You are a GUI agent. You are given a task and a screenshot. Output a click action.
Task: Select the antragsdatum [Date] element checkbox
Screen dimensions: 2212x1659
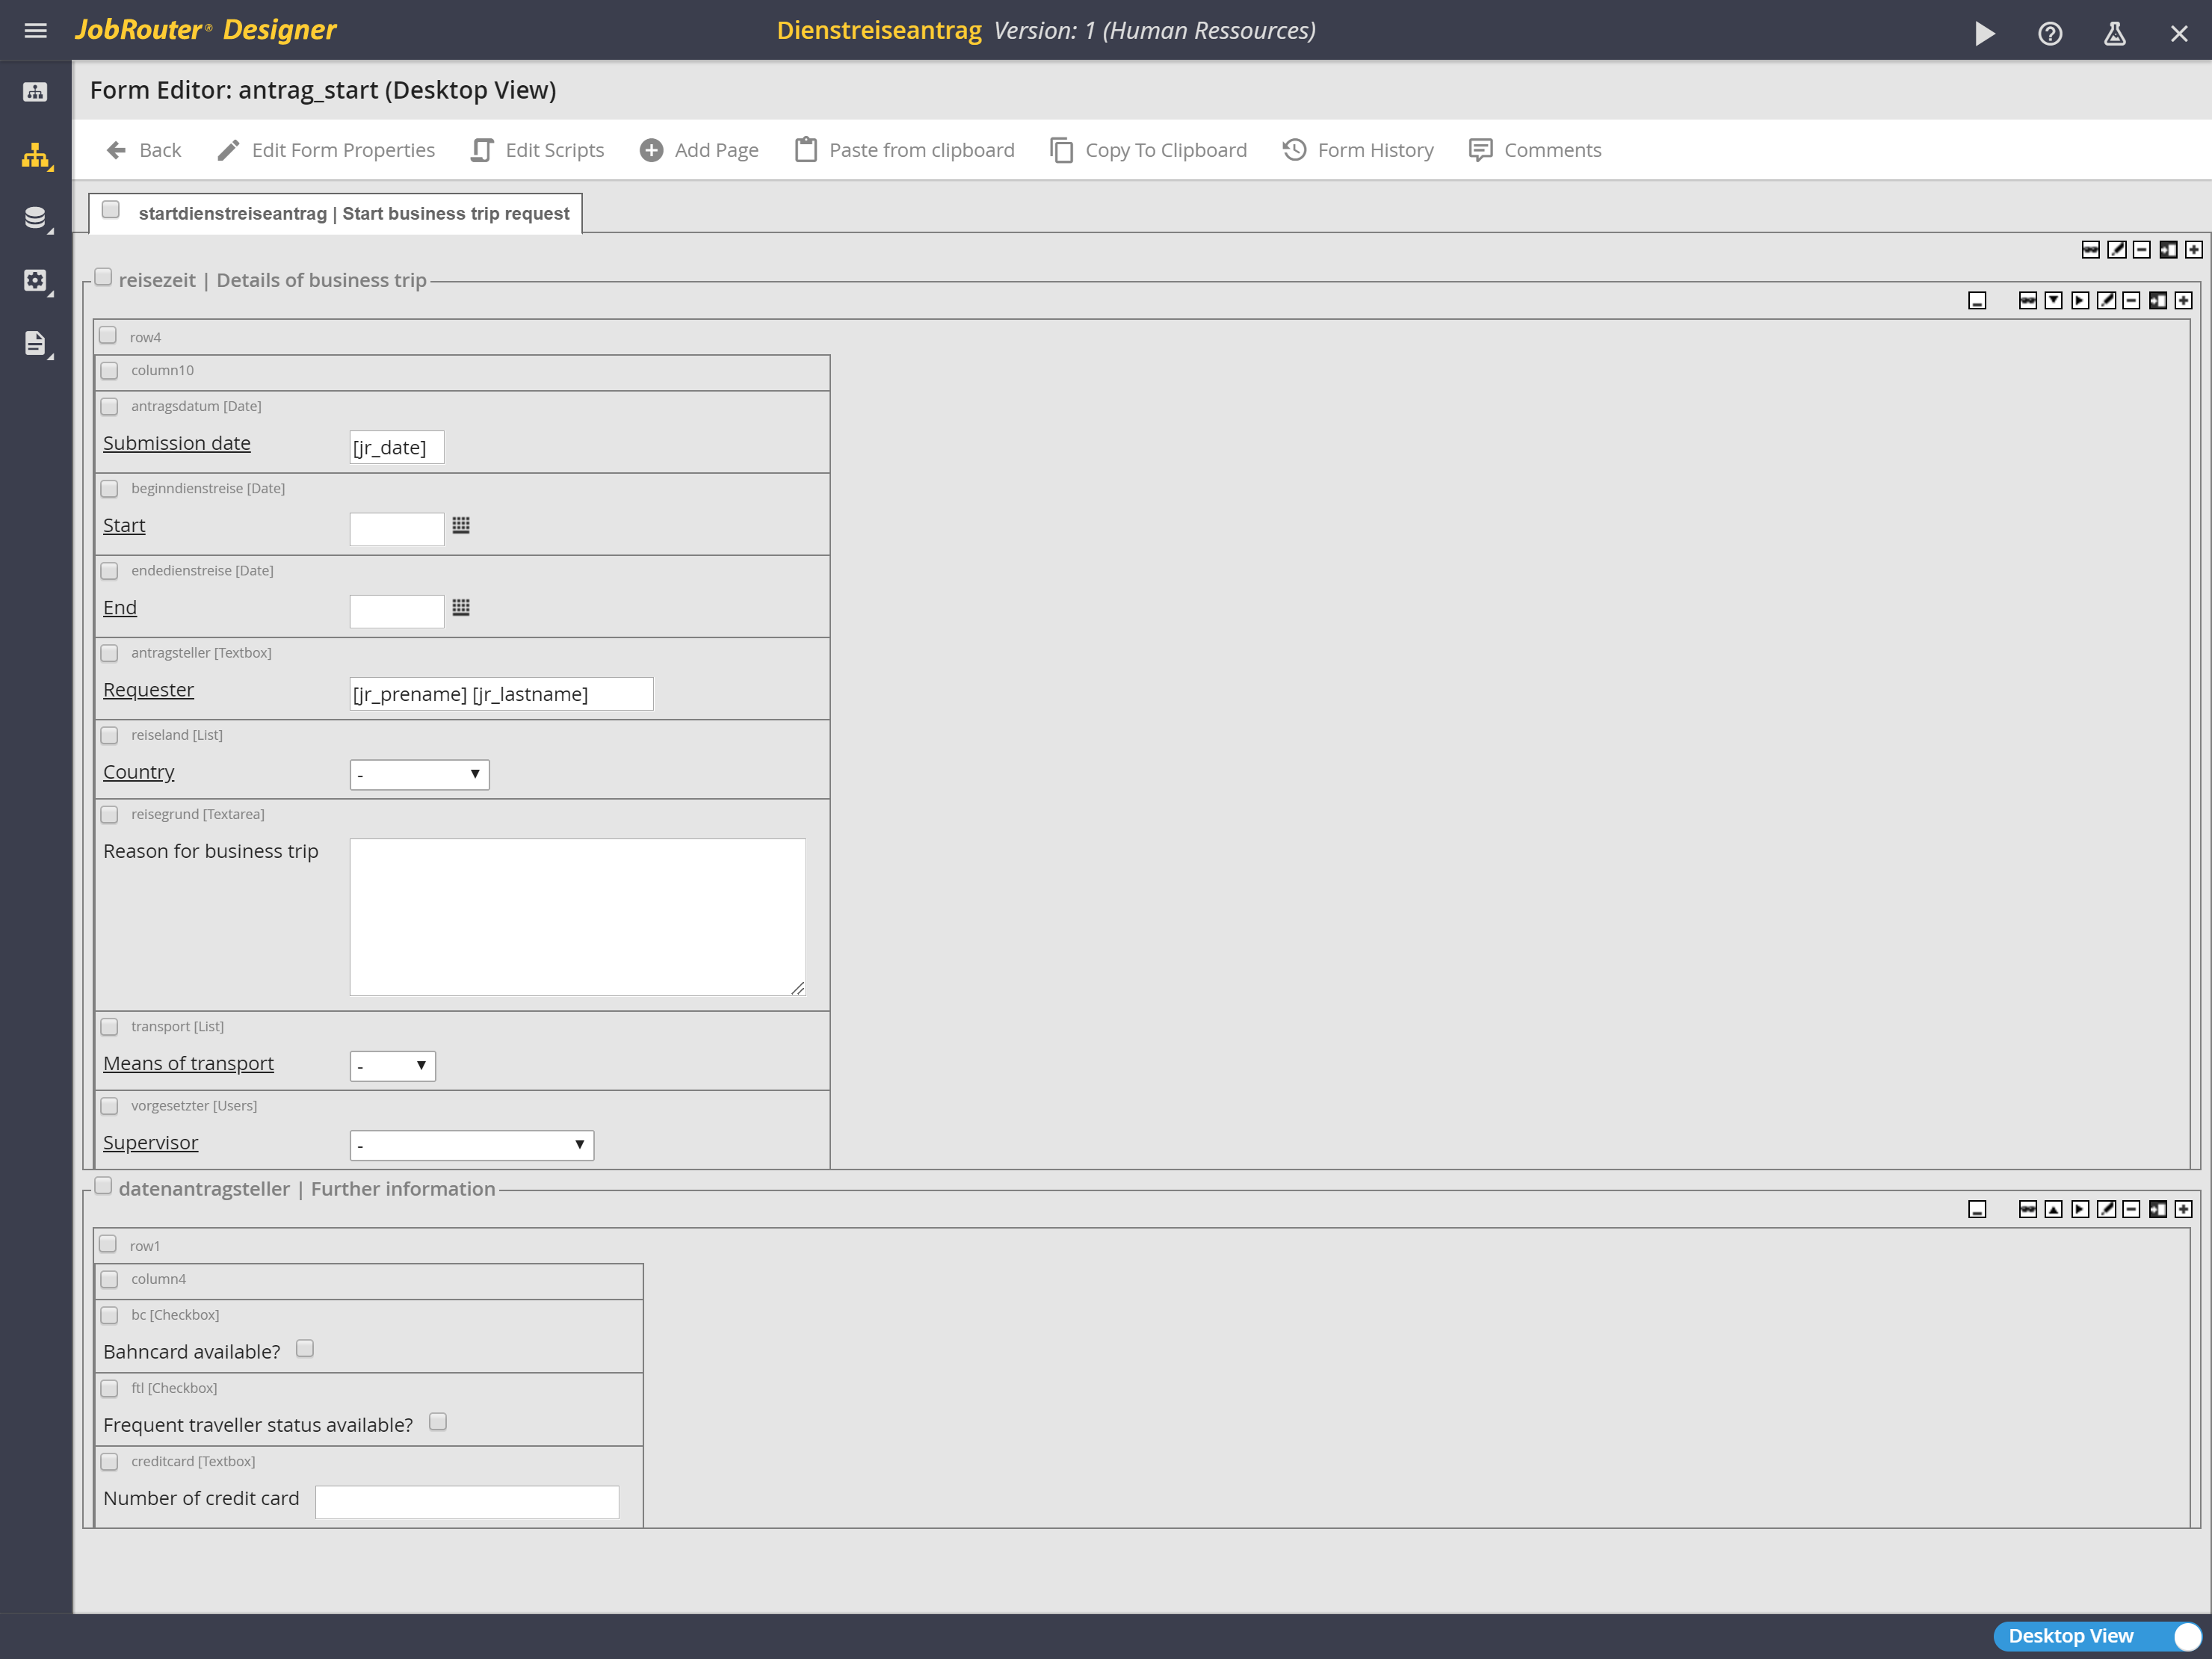tap(110, 406)
